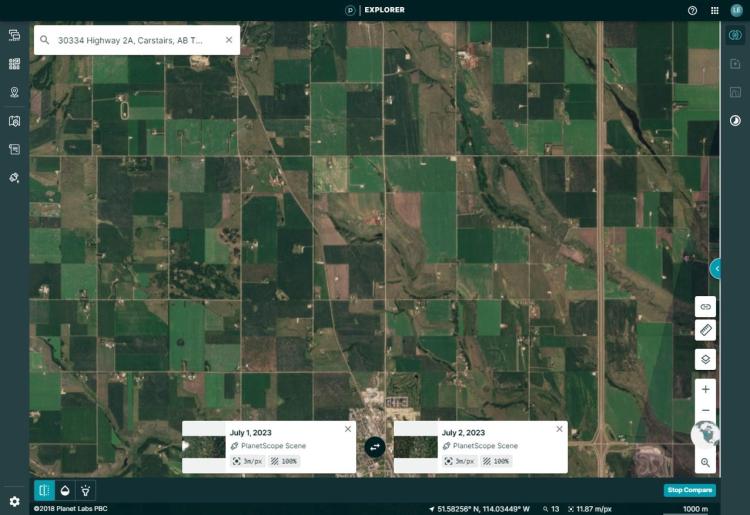Open the help question mark icon
The height and width of the screenshot is (515, 750).
692,11
